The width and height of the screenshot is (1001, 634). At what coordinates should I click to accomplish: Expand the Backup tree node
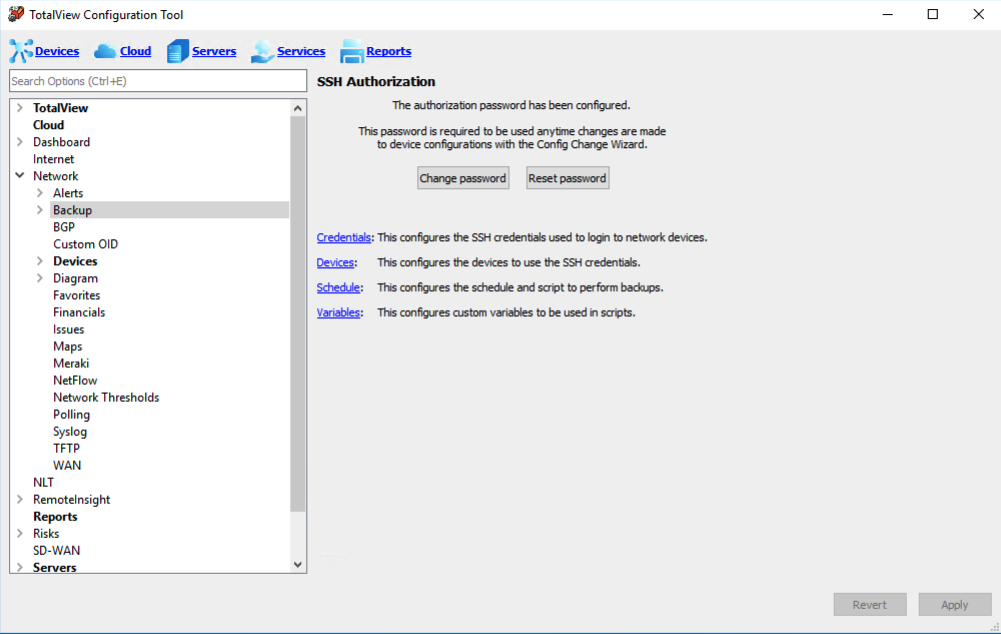tap(40, 210)
